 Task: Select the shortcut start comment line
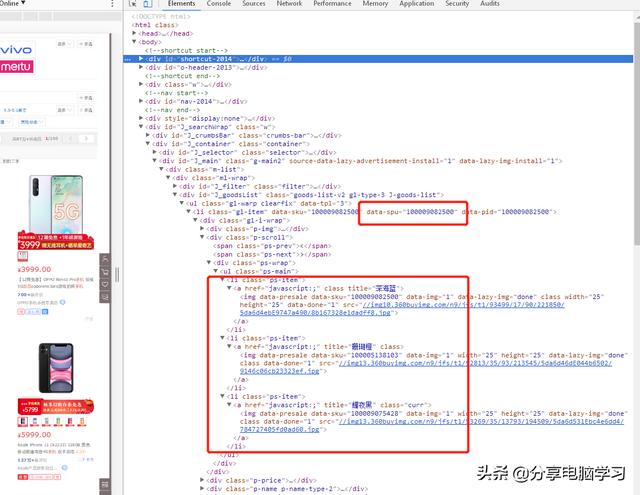[186, 50]
